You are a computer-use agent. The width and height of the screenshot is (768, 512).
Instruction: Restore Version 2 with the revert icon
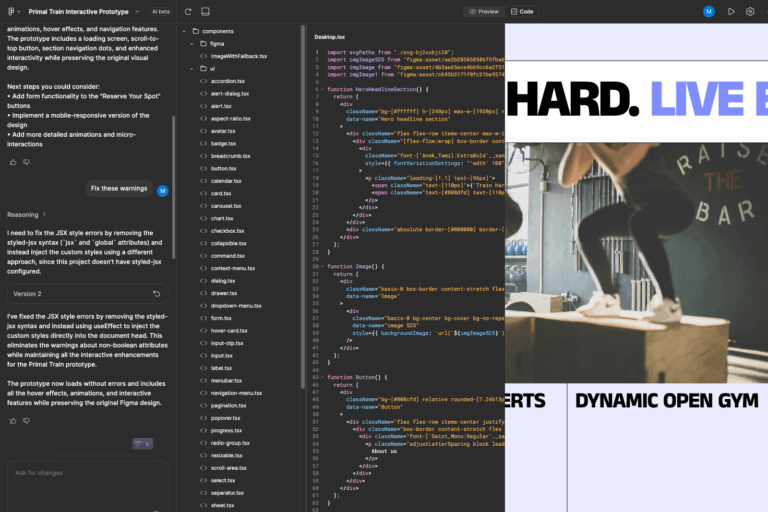(x=157, y=294)
